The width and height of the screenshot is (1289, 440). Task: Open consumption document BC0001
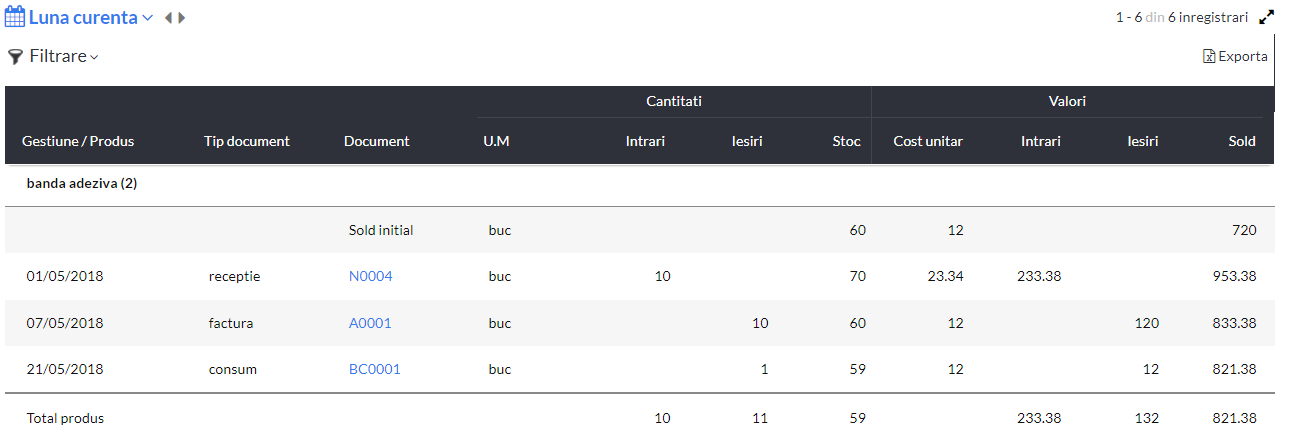coord(374,369)
